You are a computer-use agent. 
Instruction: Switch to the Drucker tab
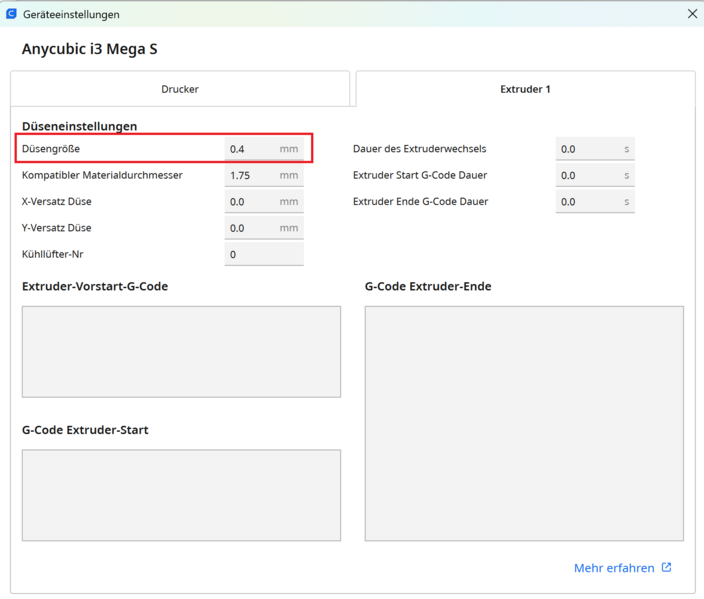tap(180, 89)
